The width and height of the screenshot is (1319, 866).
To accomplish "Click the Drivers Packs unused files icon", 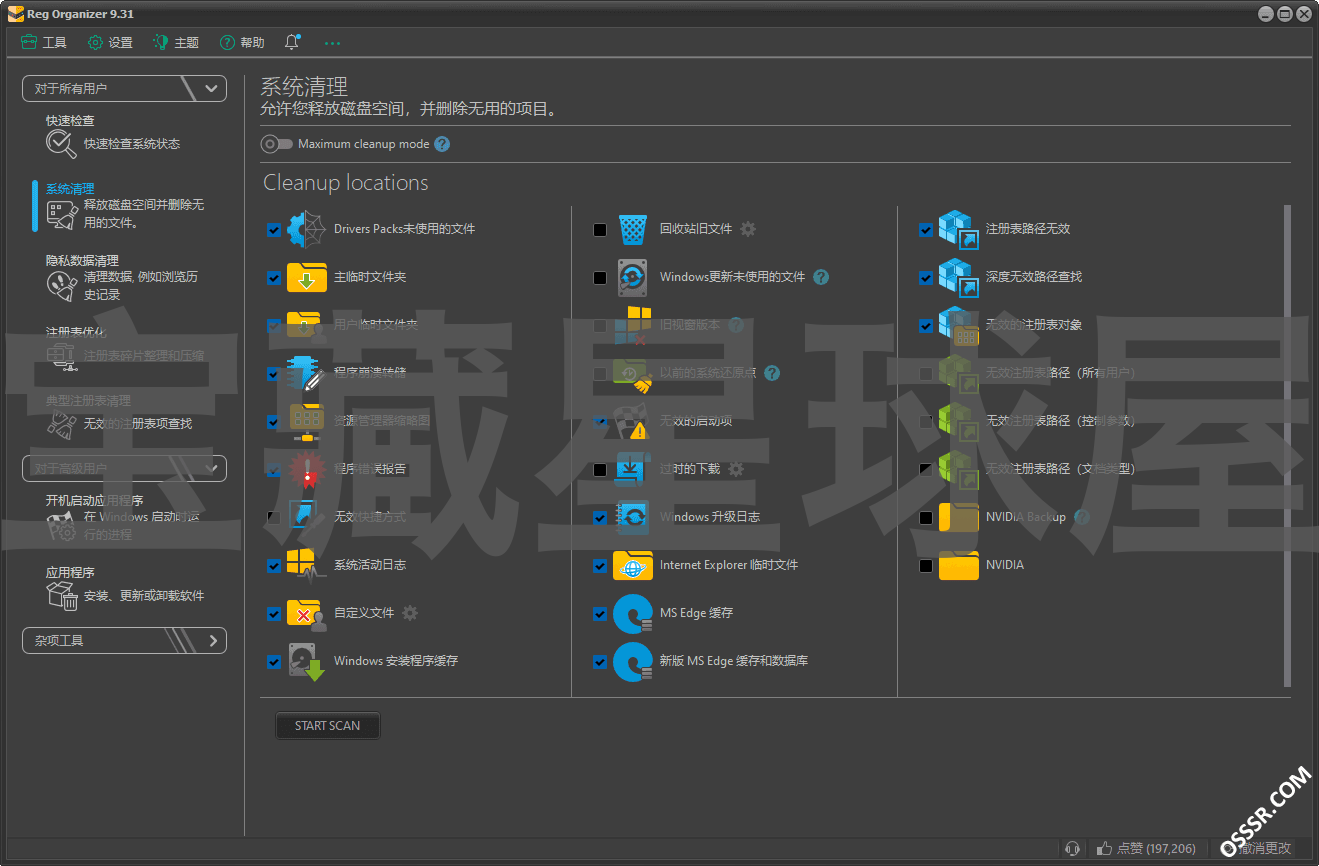I will [x=307, y=229].
